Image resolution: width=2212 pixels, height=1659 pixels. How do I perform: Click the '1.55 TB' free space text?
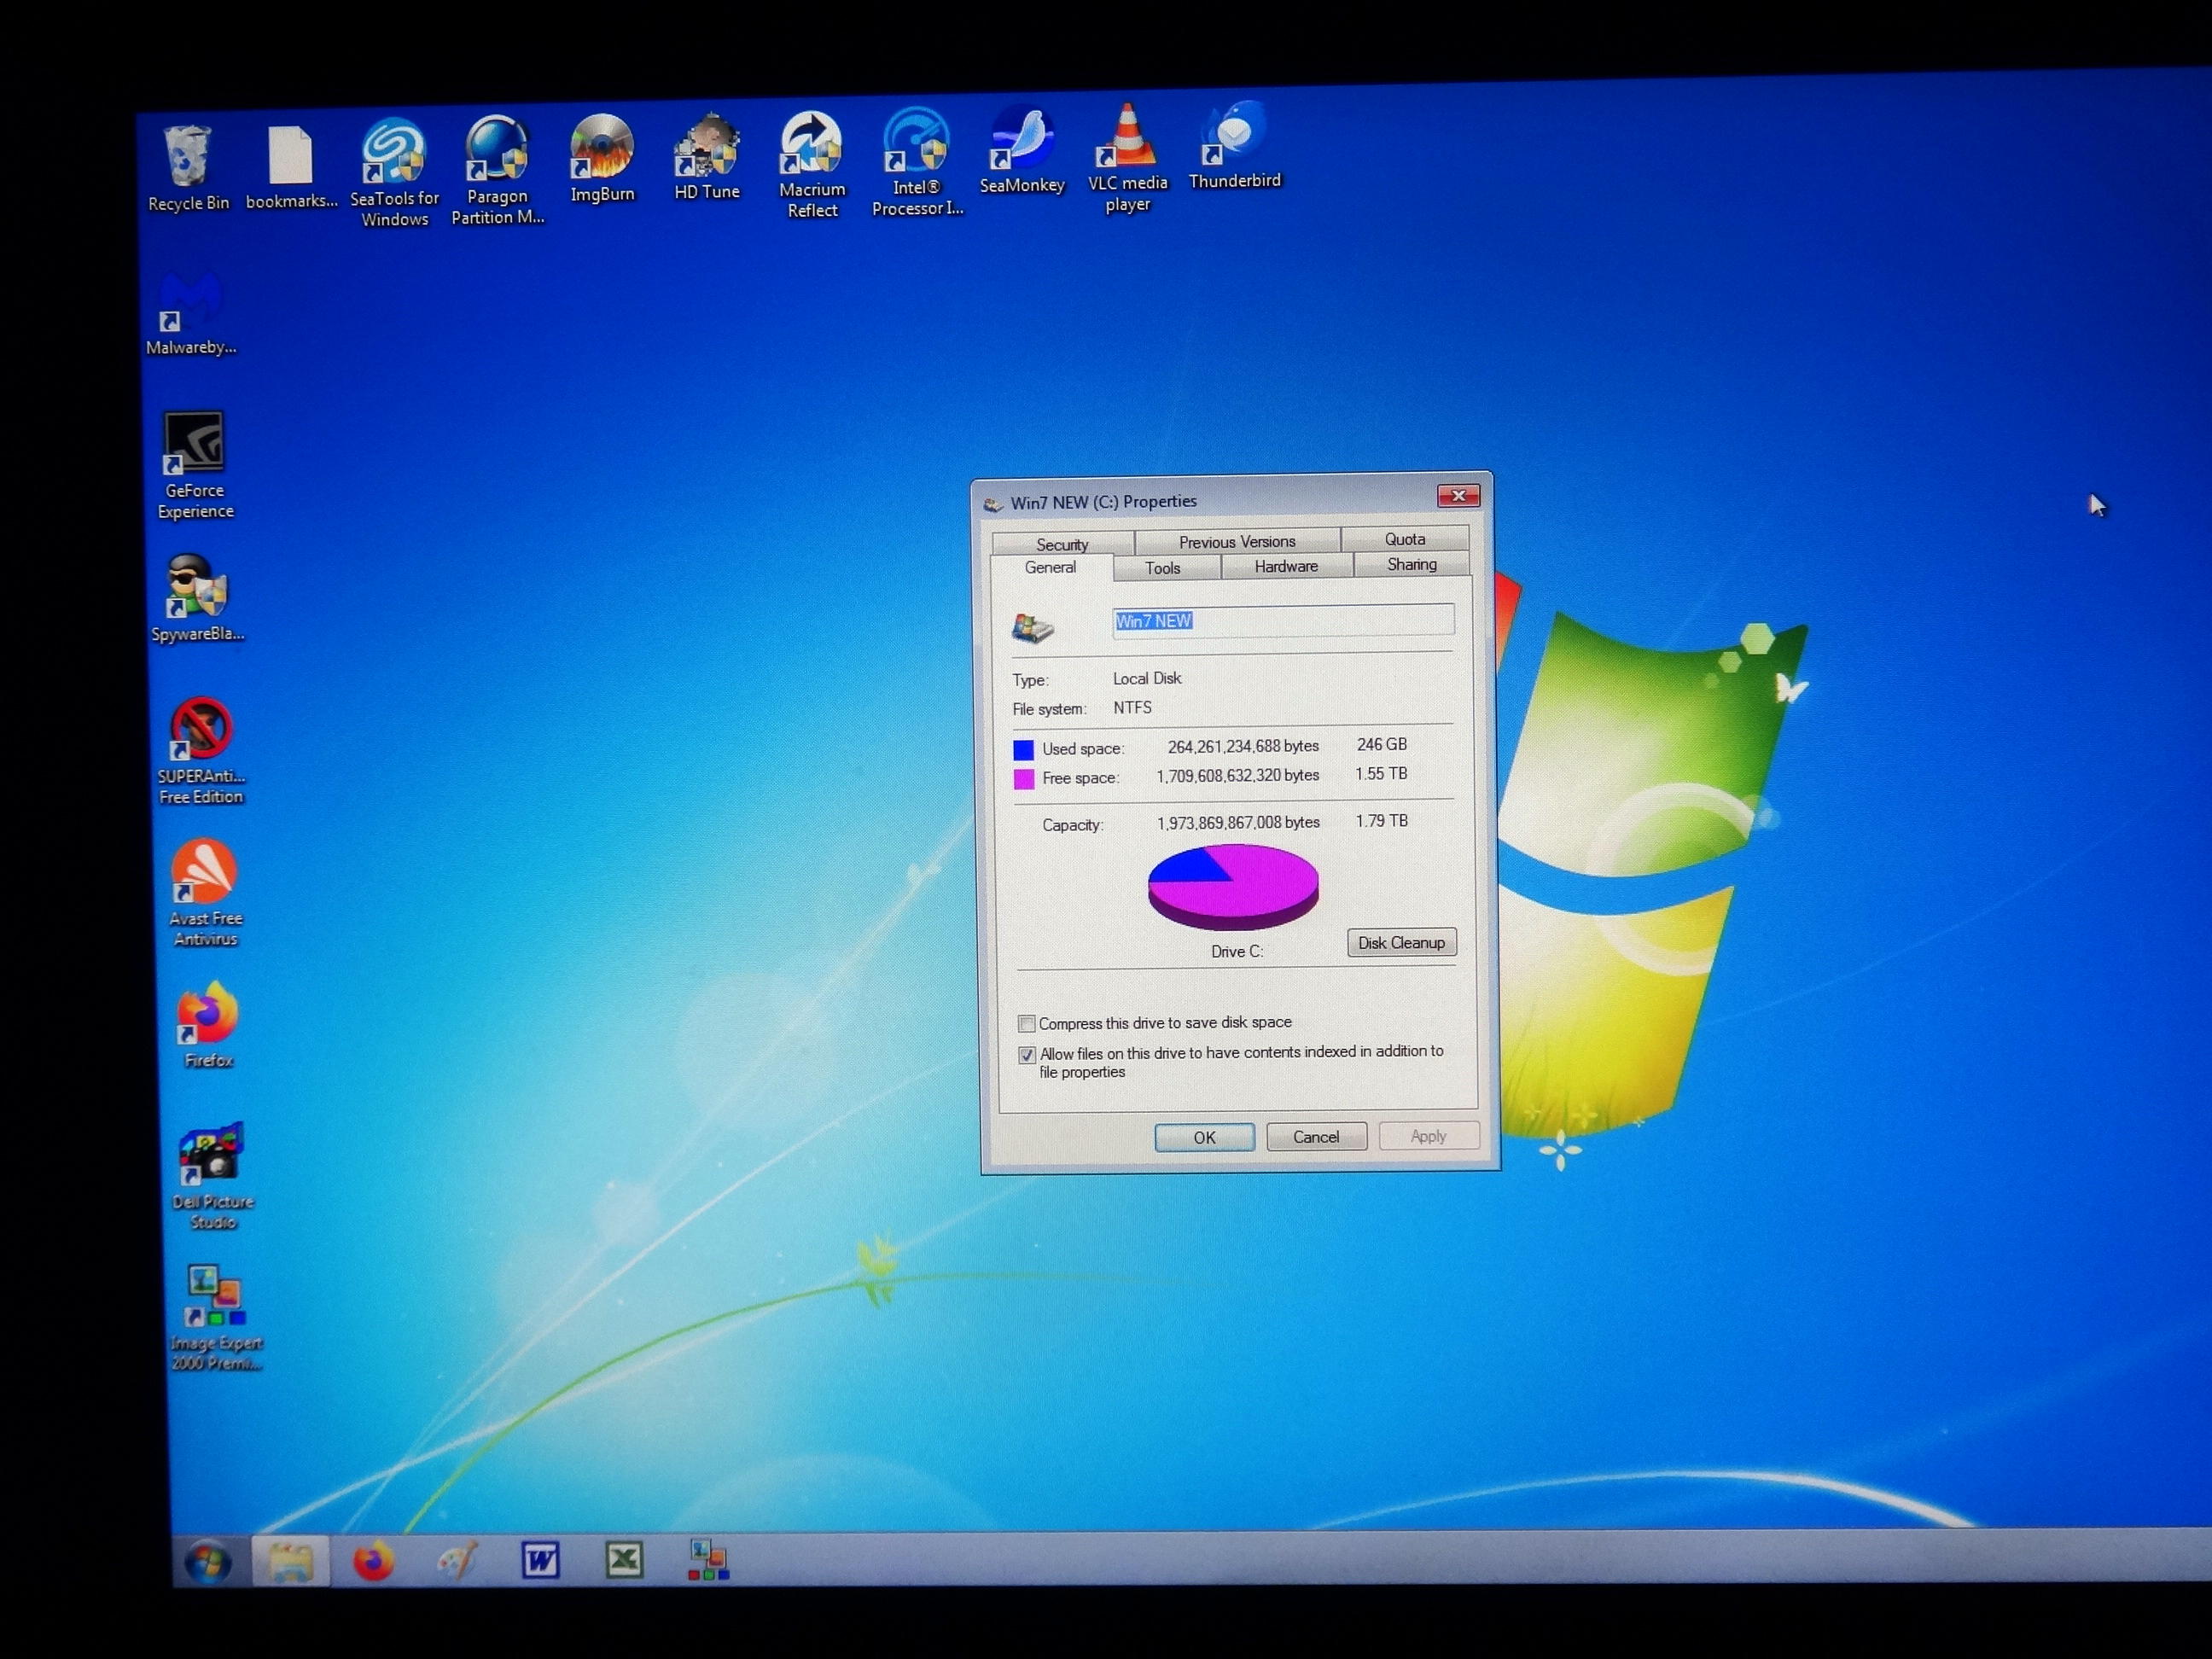[1381, 773]
